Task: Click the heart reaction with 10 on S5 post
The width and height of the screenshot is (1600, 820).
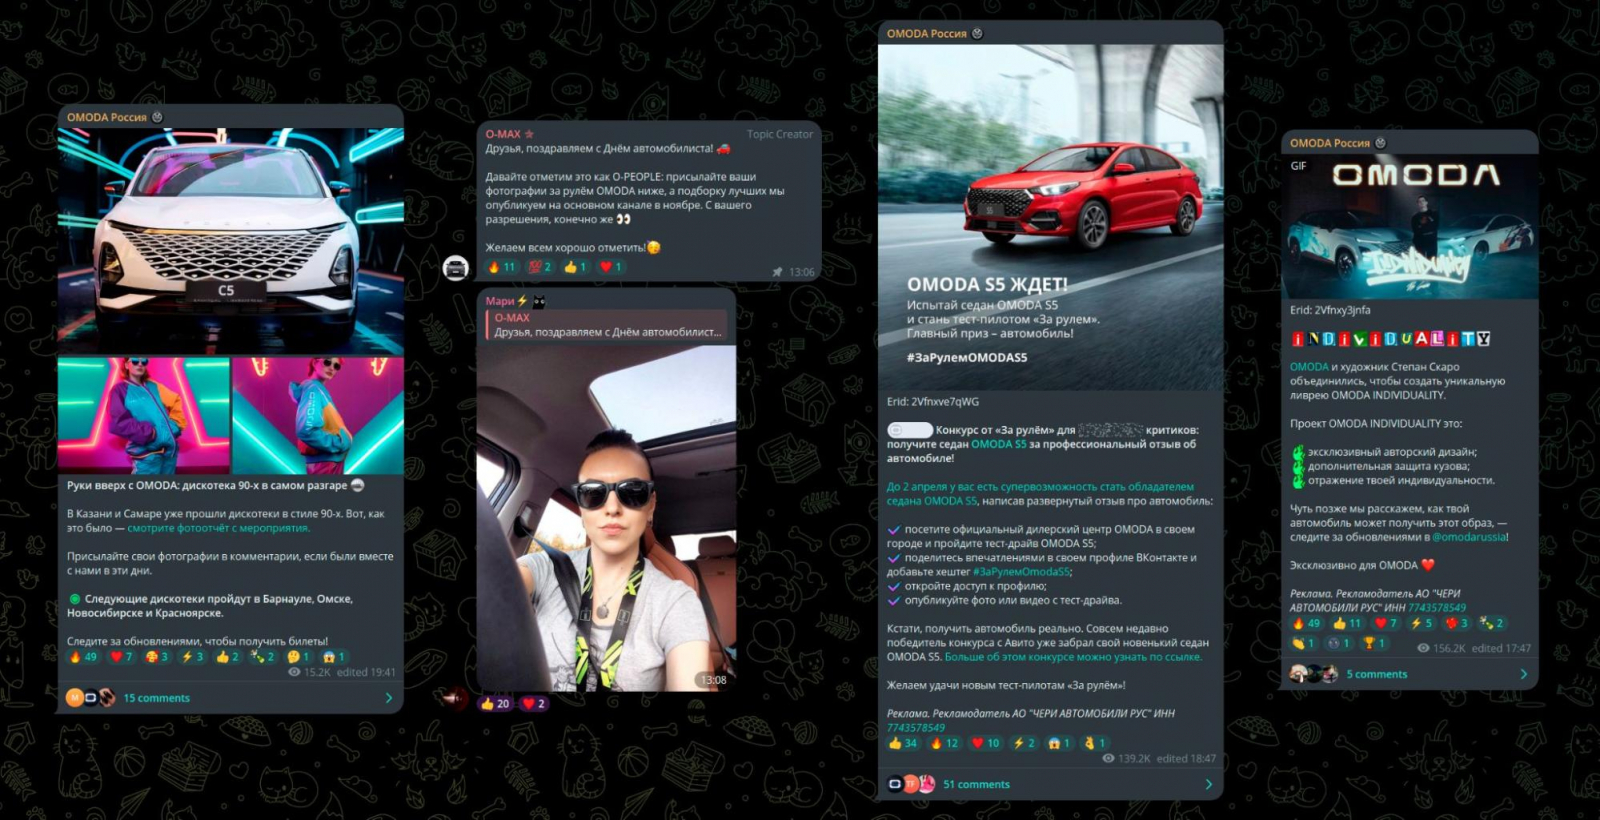Action: (x=987, y=743)
